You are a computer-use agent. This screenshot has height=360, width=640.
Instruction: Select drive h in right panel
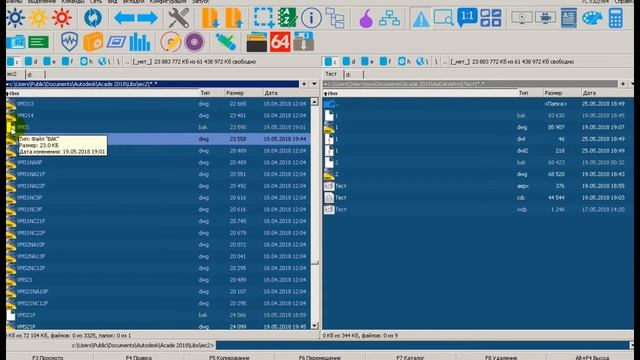[x=404, y=62]
